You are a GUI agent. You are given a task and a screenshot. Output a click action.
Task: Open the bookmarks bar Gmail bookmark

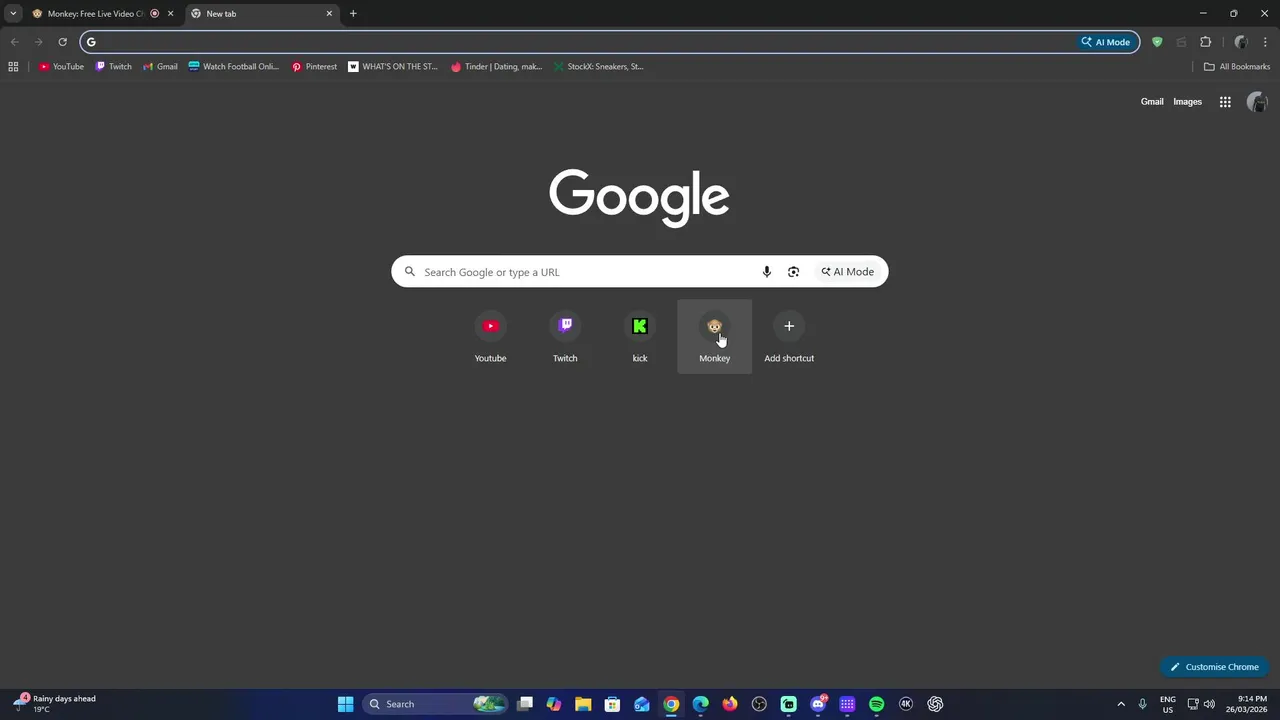point(160,67)
